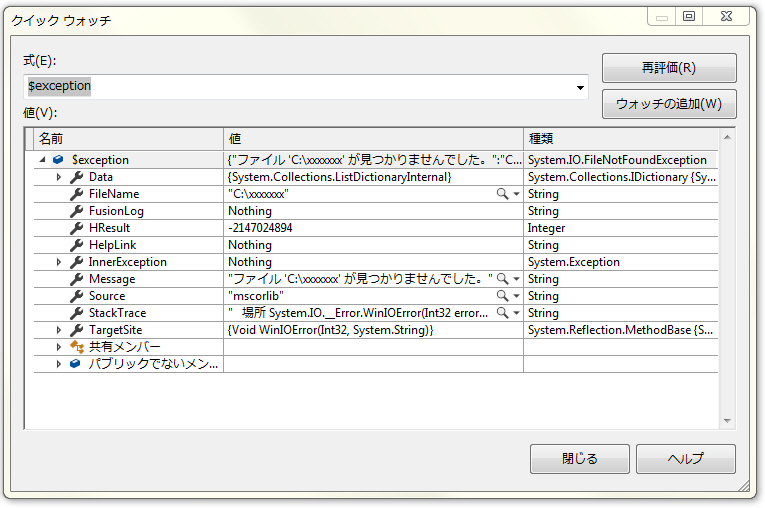Click the 再評価(R) button
The height and width of the screenshot is (508, 765).
[669, 68]
